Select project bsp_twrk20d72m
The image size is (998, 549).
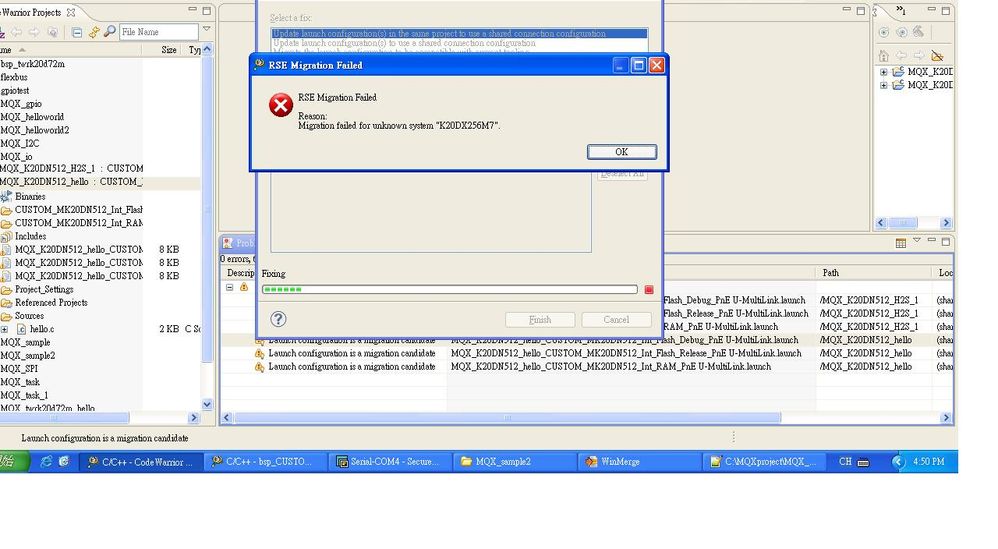coord(32,64)
